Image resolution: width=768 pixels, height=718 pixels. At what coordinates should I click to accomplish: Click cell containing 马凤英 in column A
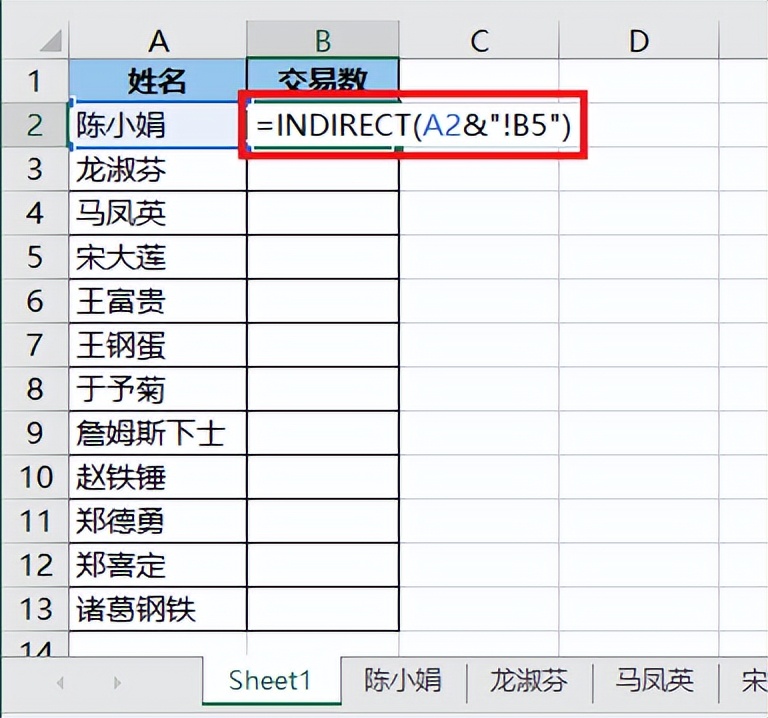click(158, 213)
